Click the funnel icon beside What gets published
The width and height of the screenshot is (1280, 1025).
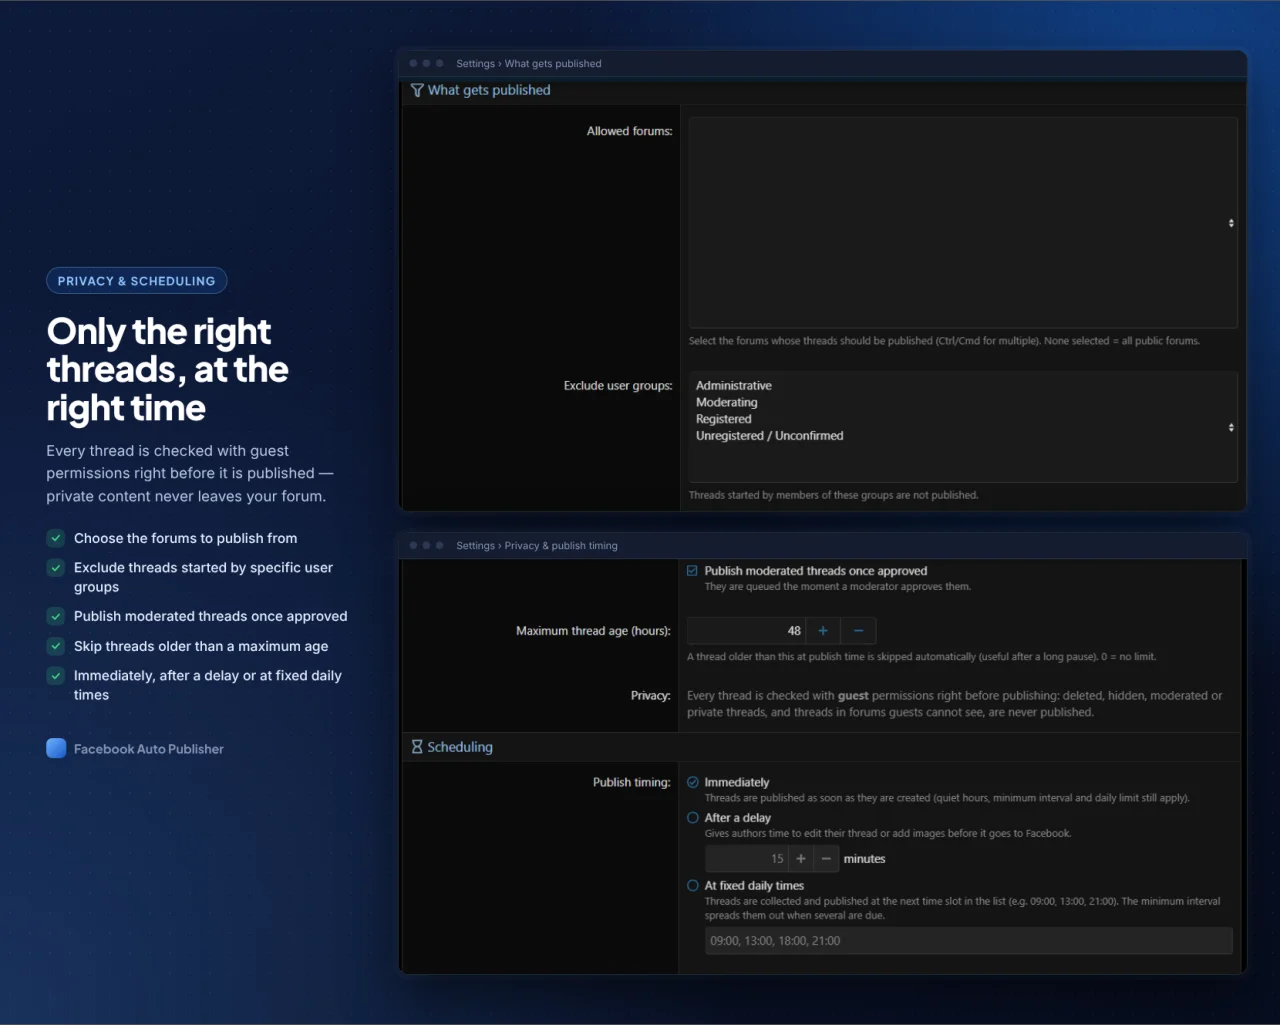pyautogui.click(x=417, y=90)
